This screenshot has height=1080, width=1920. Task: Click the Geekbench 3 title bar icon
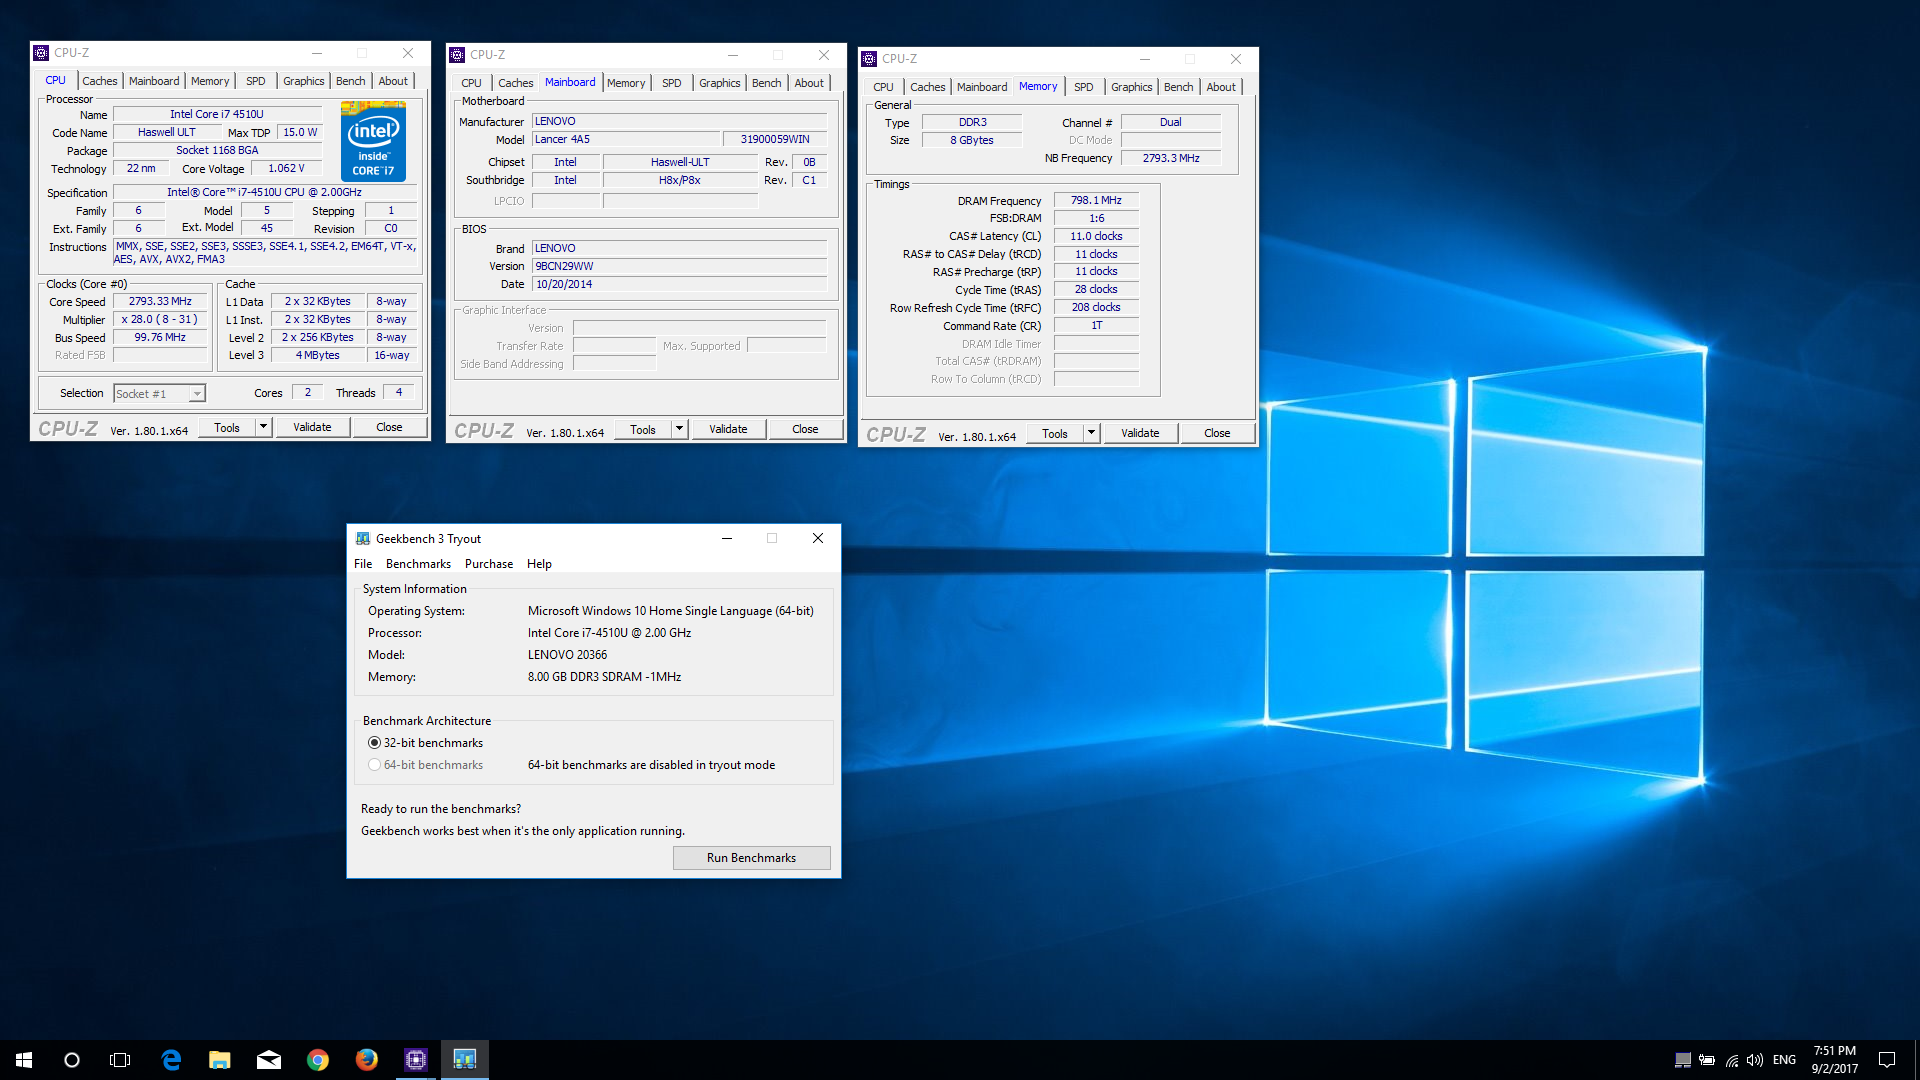(363, 538)
